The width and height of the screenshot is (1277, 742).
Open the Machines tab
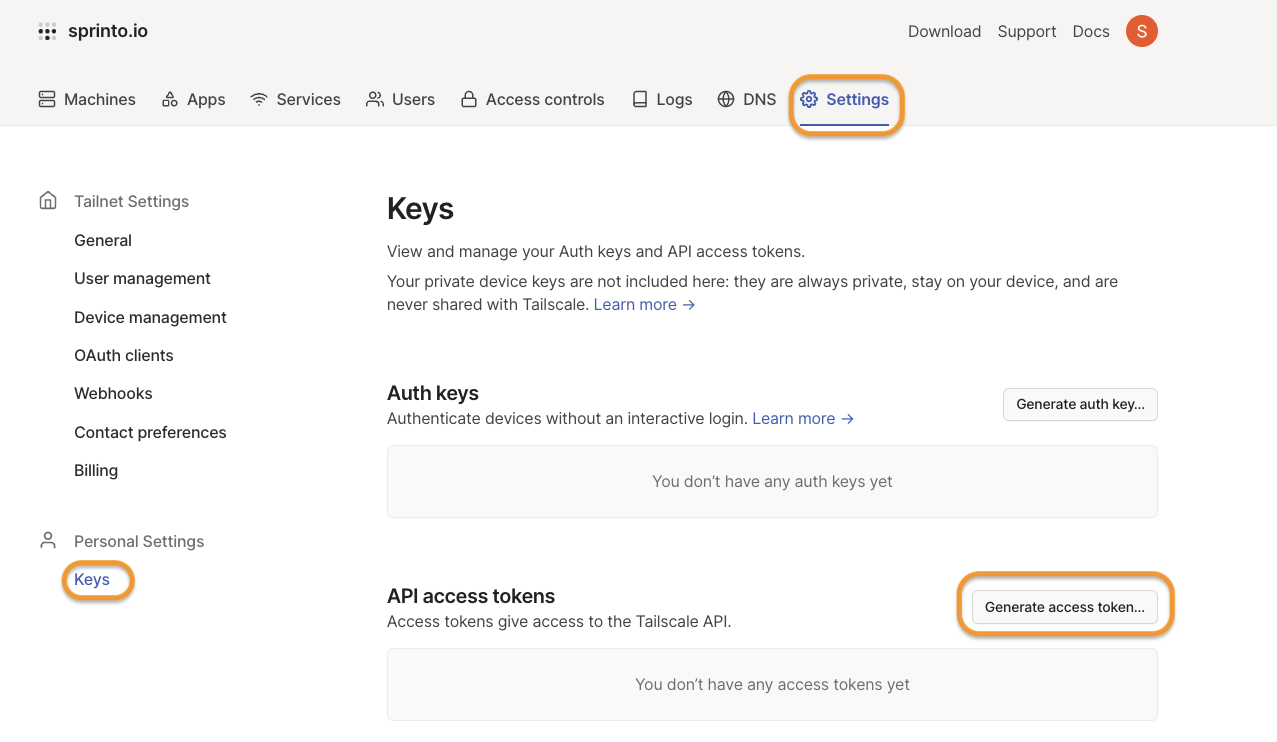(87, 99)
